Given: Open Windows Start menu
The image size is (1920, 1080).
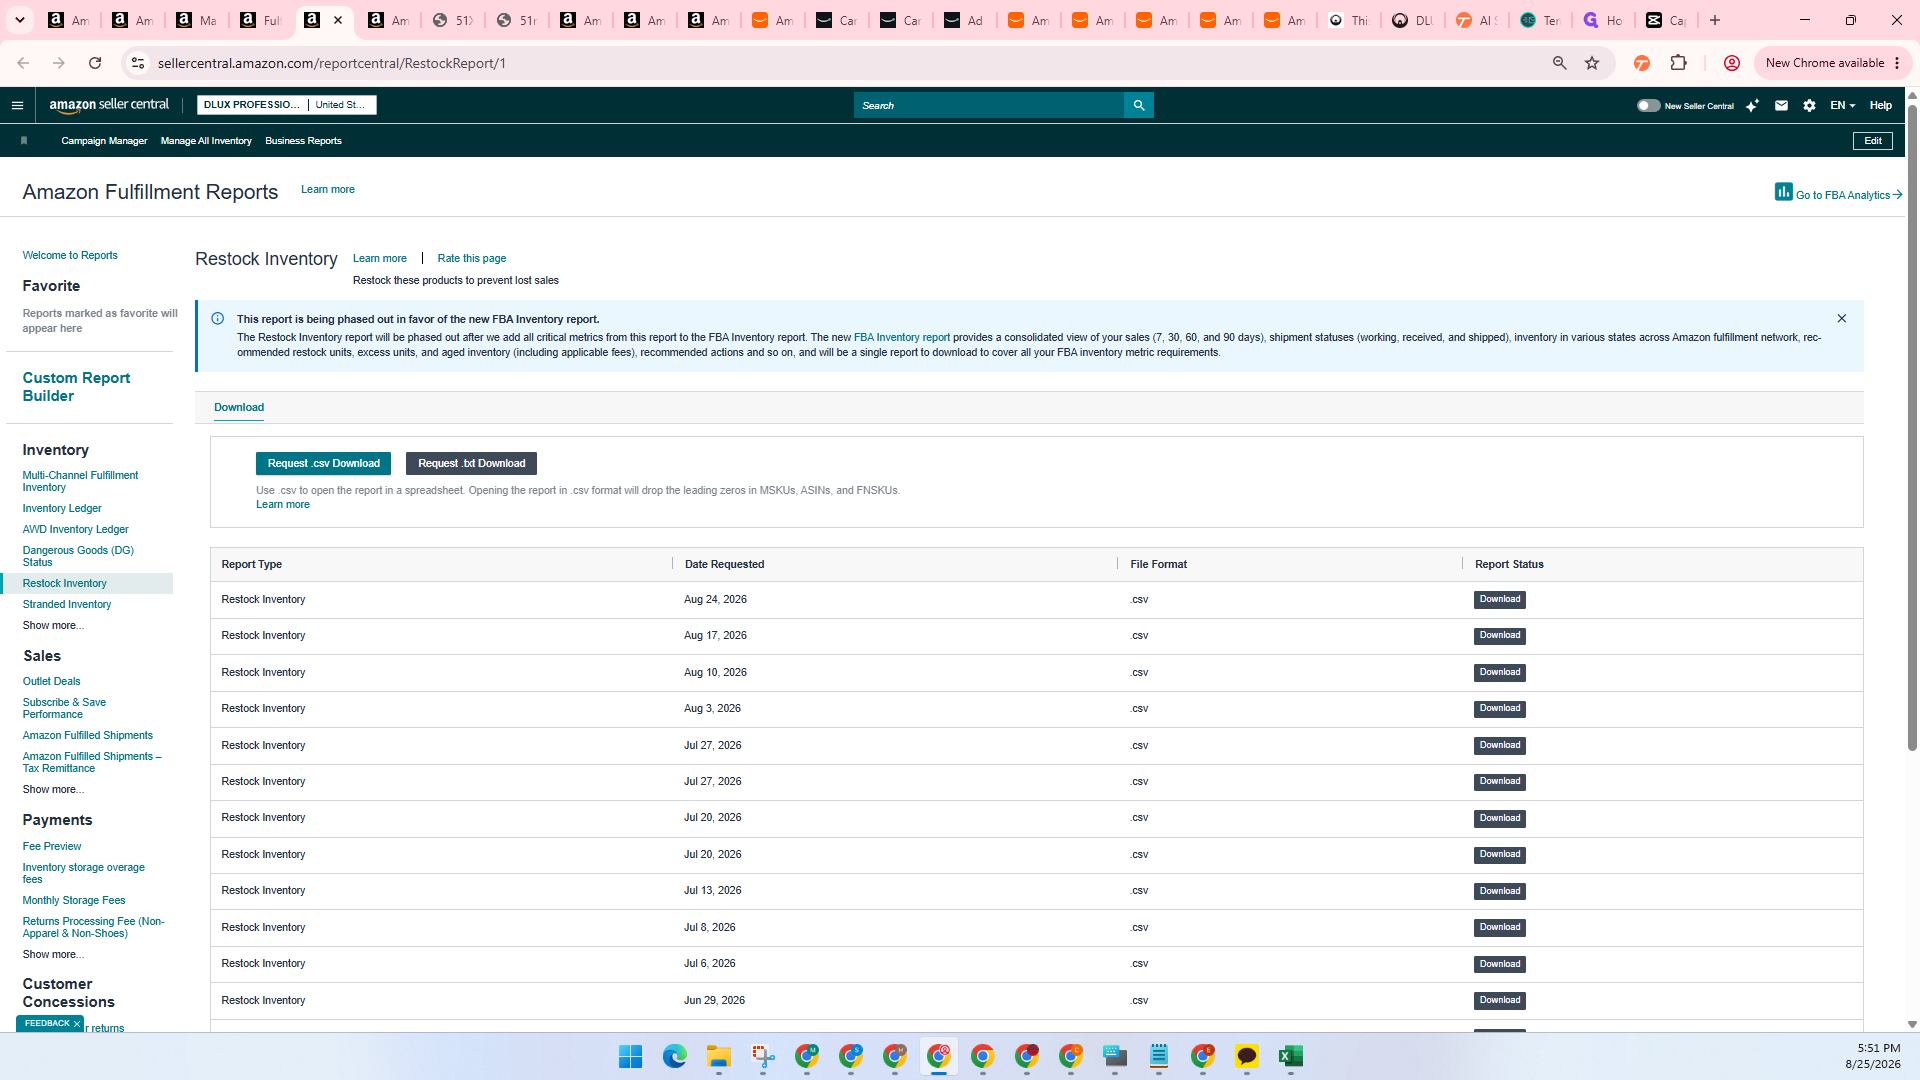Looking at the screenshot, I should coord(630,1056).
